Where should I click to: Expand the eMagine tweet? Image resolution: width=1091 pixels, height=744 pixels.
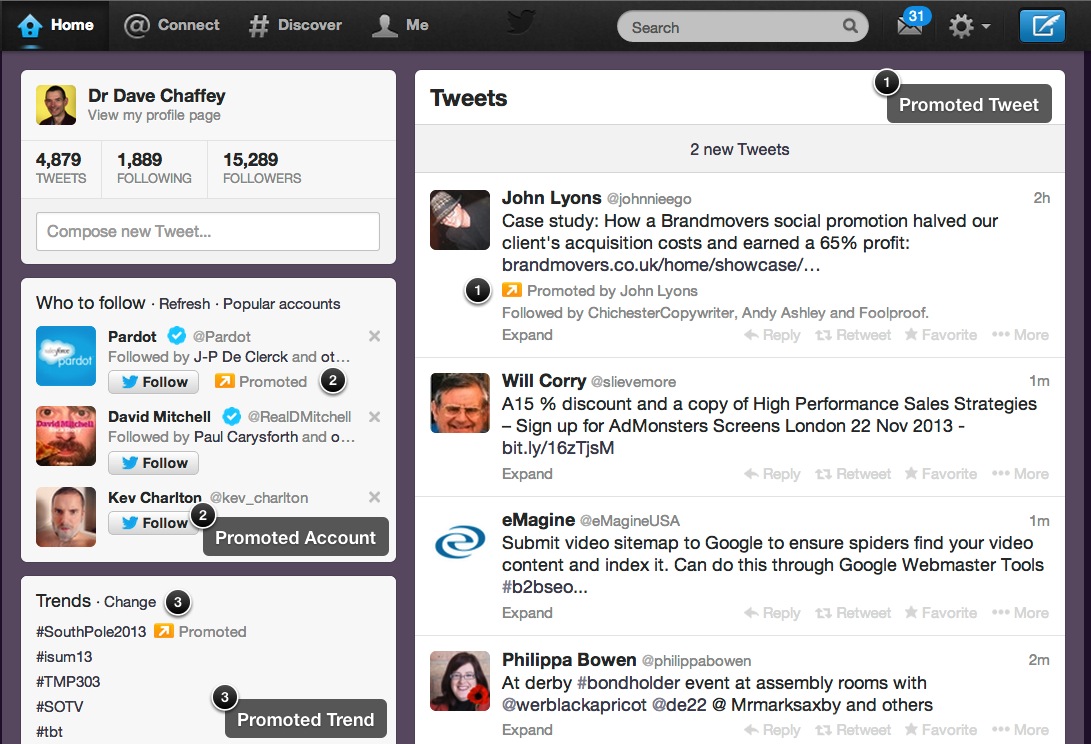[x=527, y=613]
